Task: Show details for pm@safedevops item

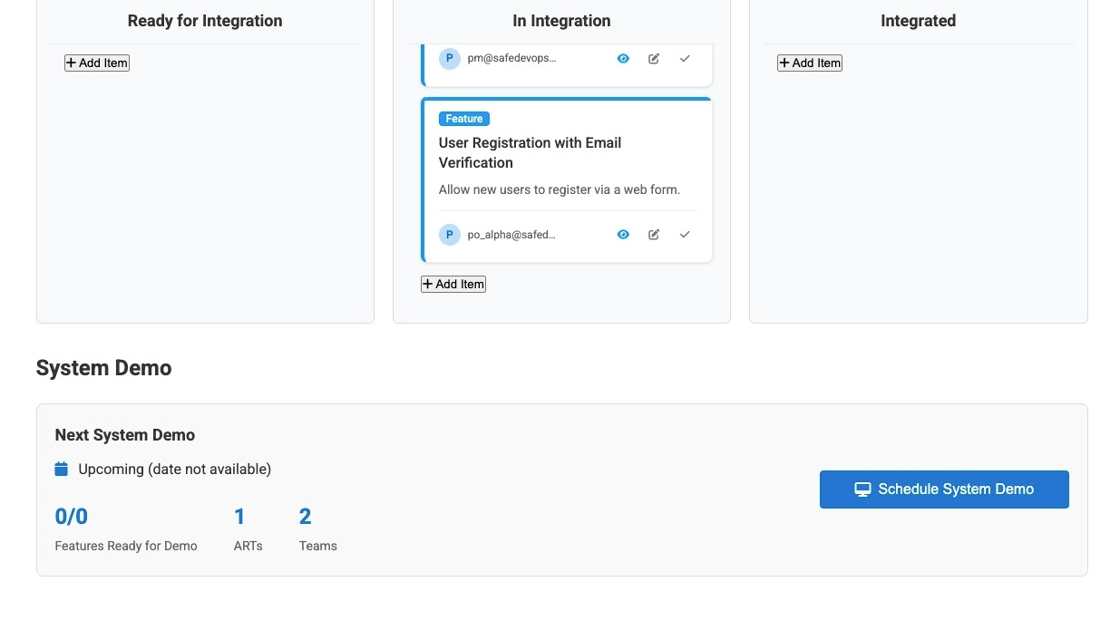Action: (x=623, y=58)
